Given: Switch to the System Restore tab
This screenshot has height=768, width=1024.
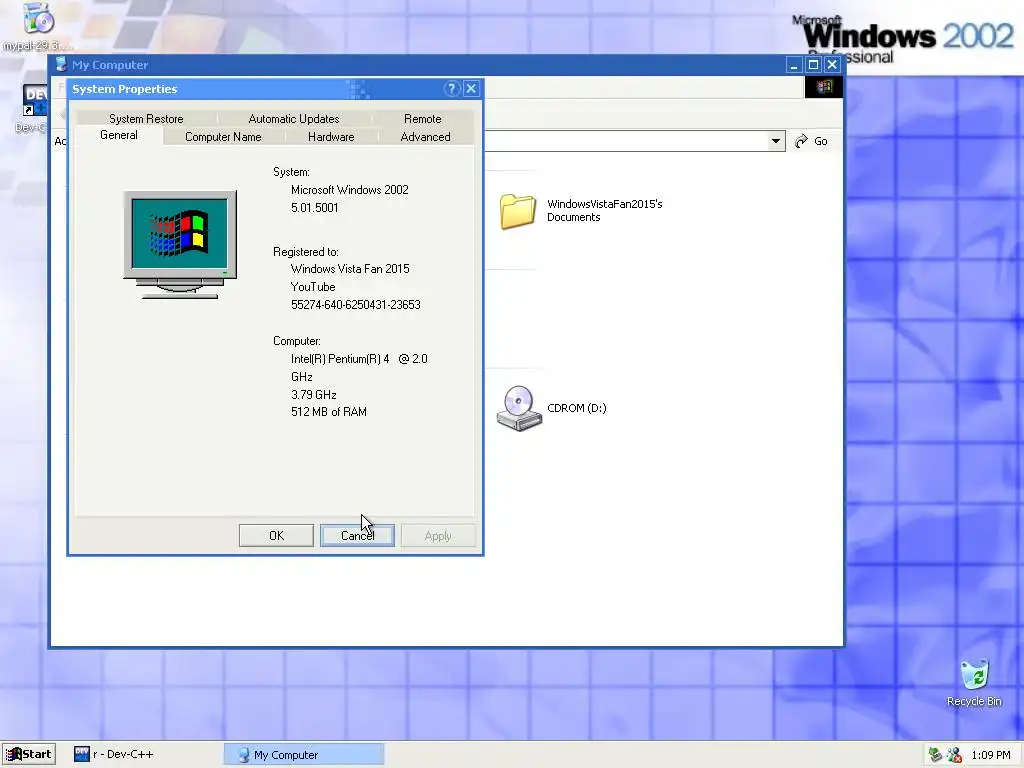Looking at the screenshot, I should point(146,118).
